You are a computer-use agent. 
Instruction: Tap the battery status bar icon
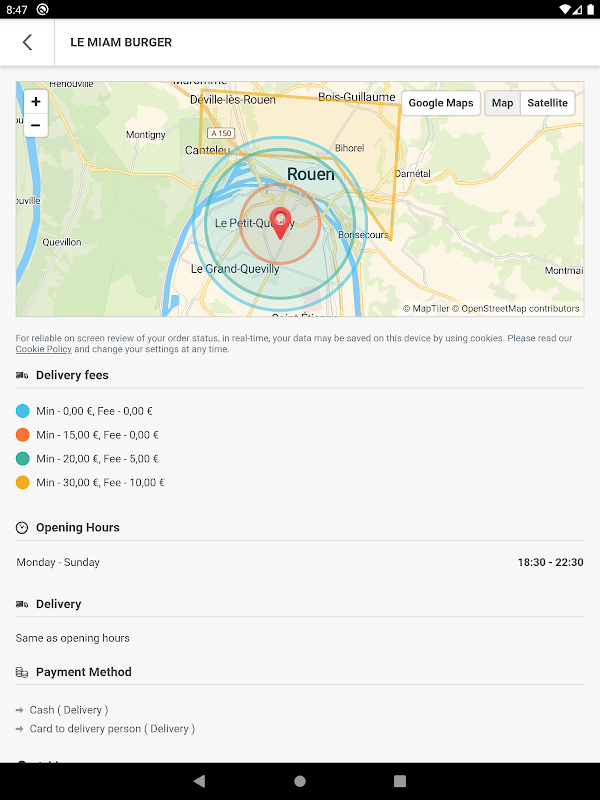point(590,9)
